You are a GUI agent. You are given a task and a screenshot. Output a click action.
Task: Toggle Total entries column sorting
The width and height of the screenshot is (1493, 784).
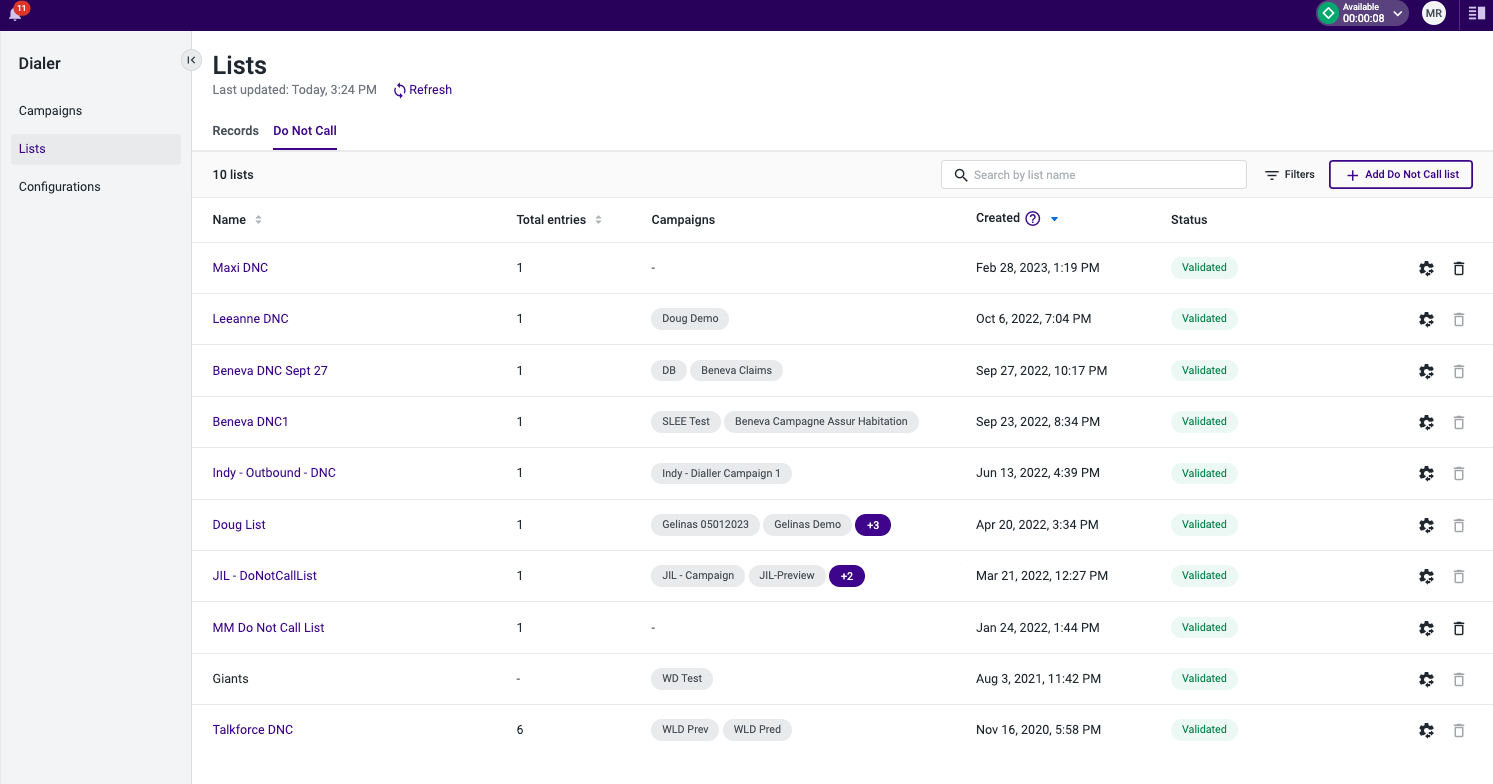tap(597, 219)
